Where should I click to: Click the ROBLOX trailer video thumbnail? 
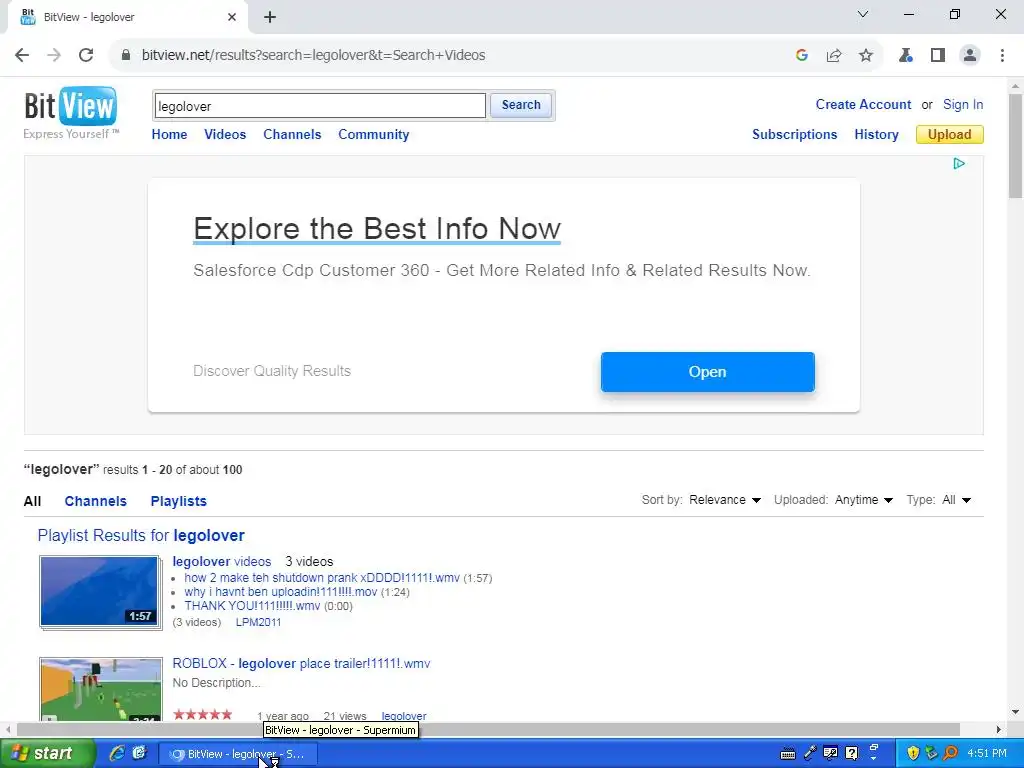(x=101, y=690)
